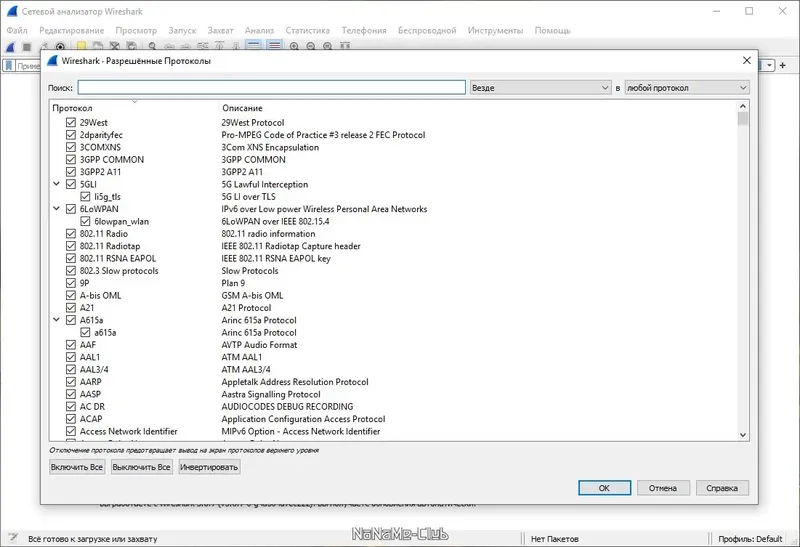Screen dimensions: 800x547
Task: Click the plus icon beside filter bar
Action: tap(783, 65)
